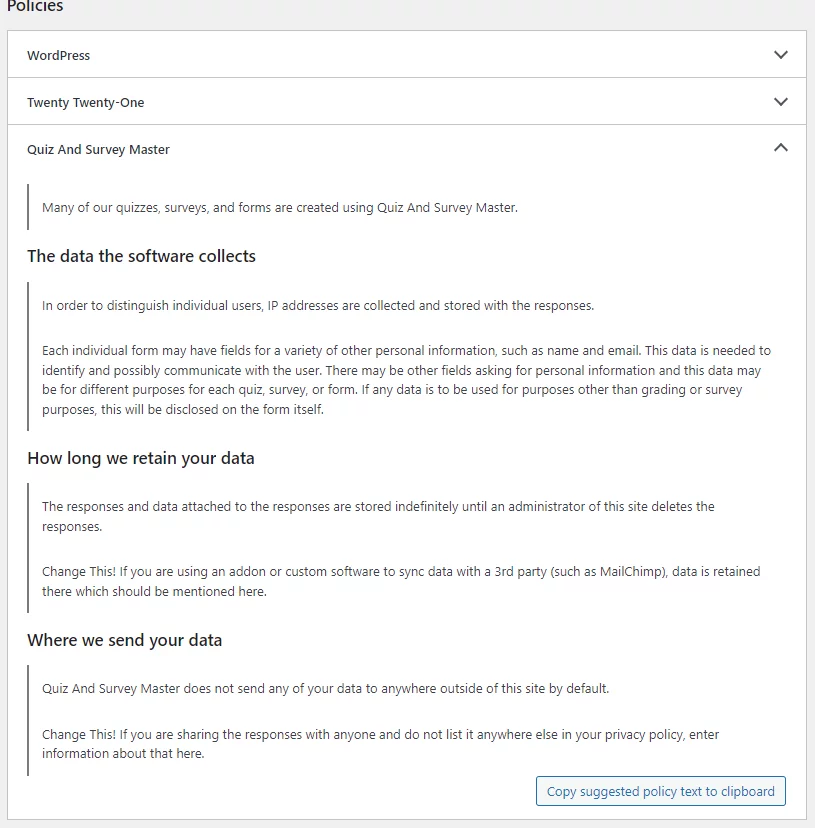Viewport: 815px width, 828px height.
Task: Click "How long we retain your data" heading
Action: coord(141,458)
